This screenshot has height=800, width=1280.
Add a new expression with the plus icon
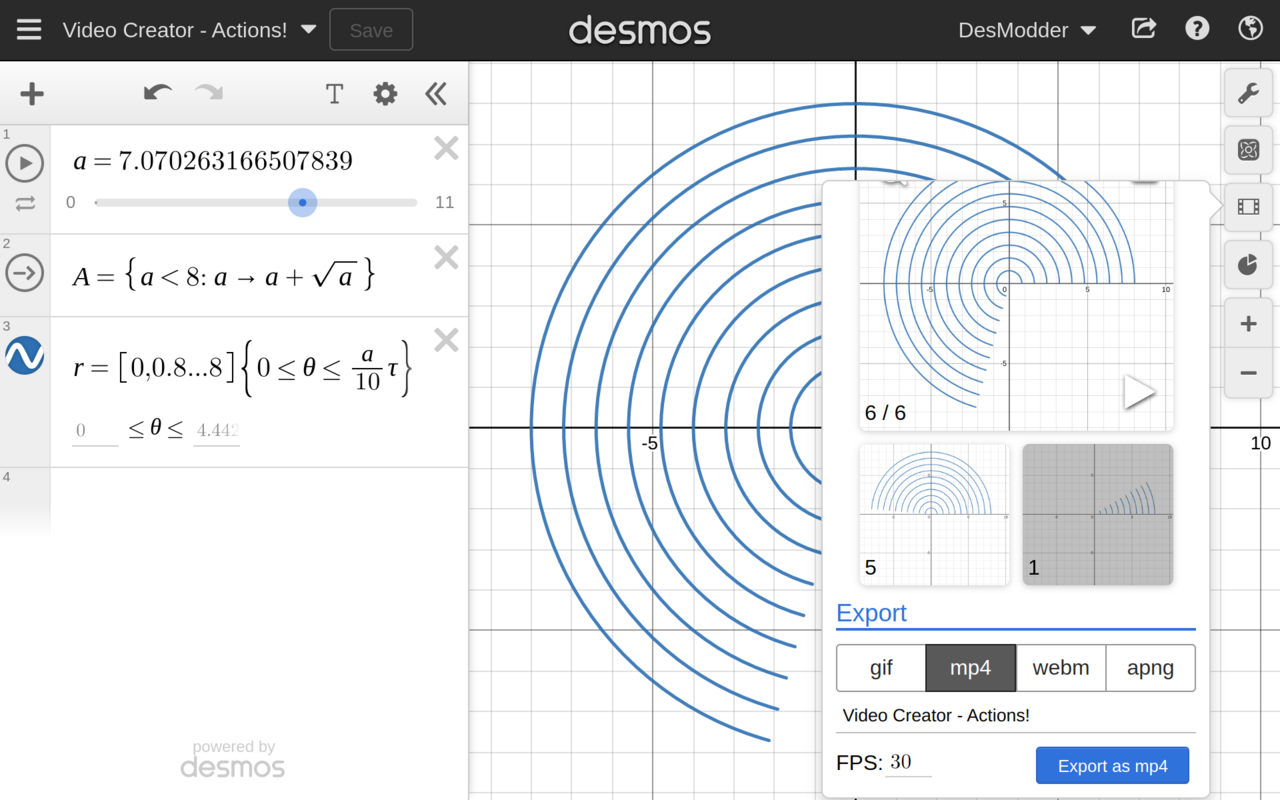pyautogui.click(x=31, y=93)
